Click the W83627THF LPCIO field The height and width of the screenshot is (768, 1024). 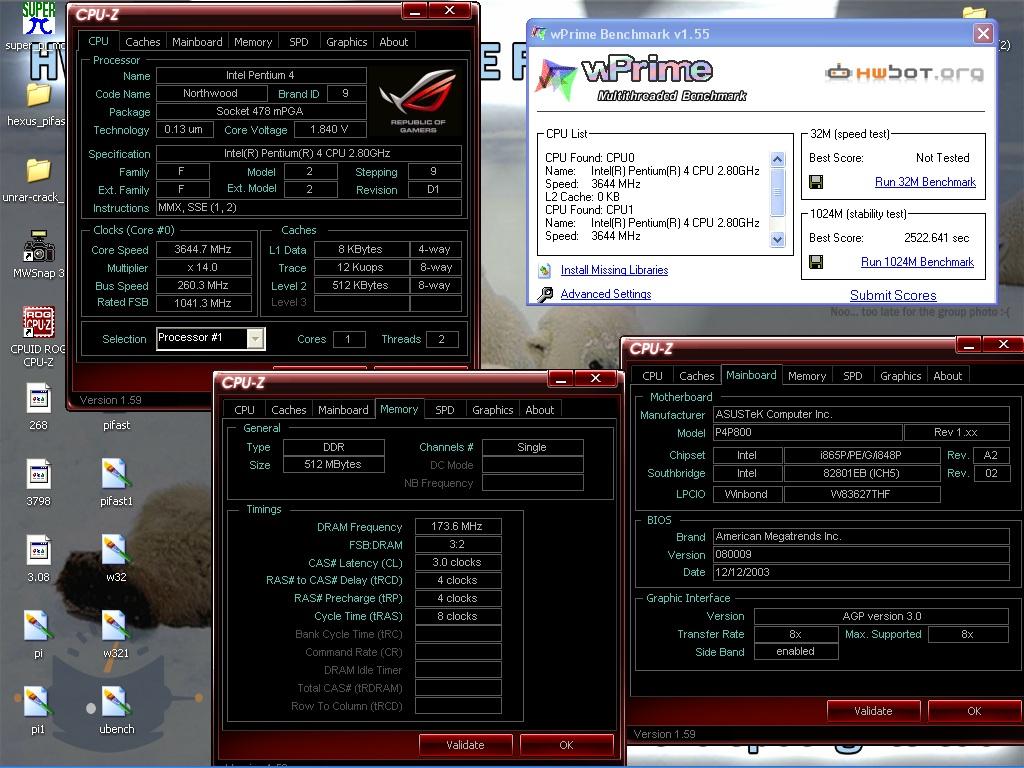pos(861,494)
